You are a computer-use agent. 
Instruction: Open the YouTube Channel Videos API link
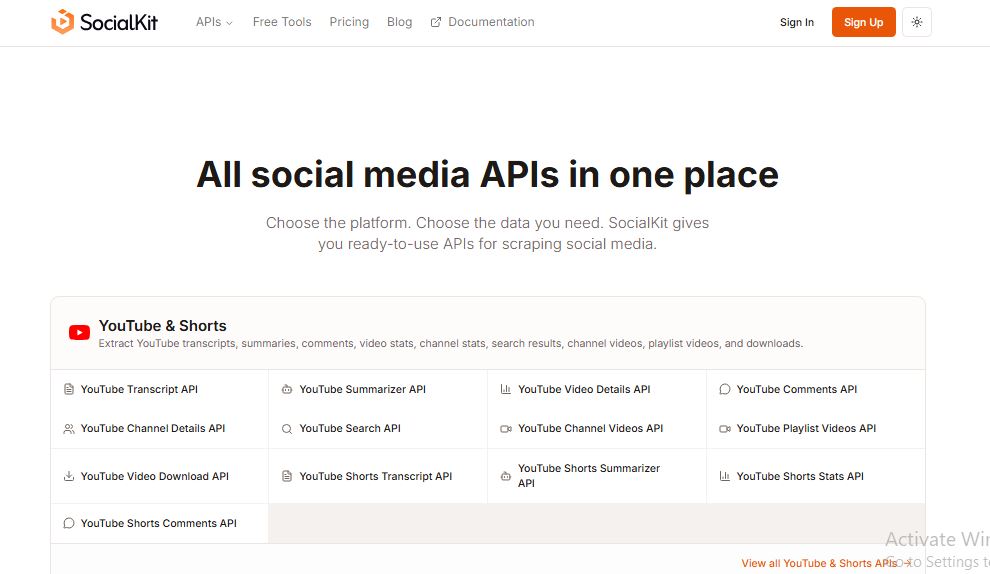590,428
